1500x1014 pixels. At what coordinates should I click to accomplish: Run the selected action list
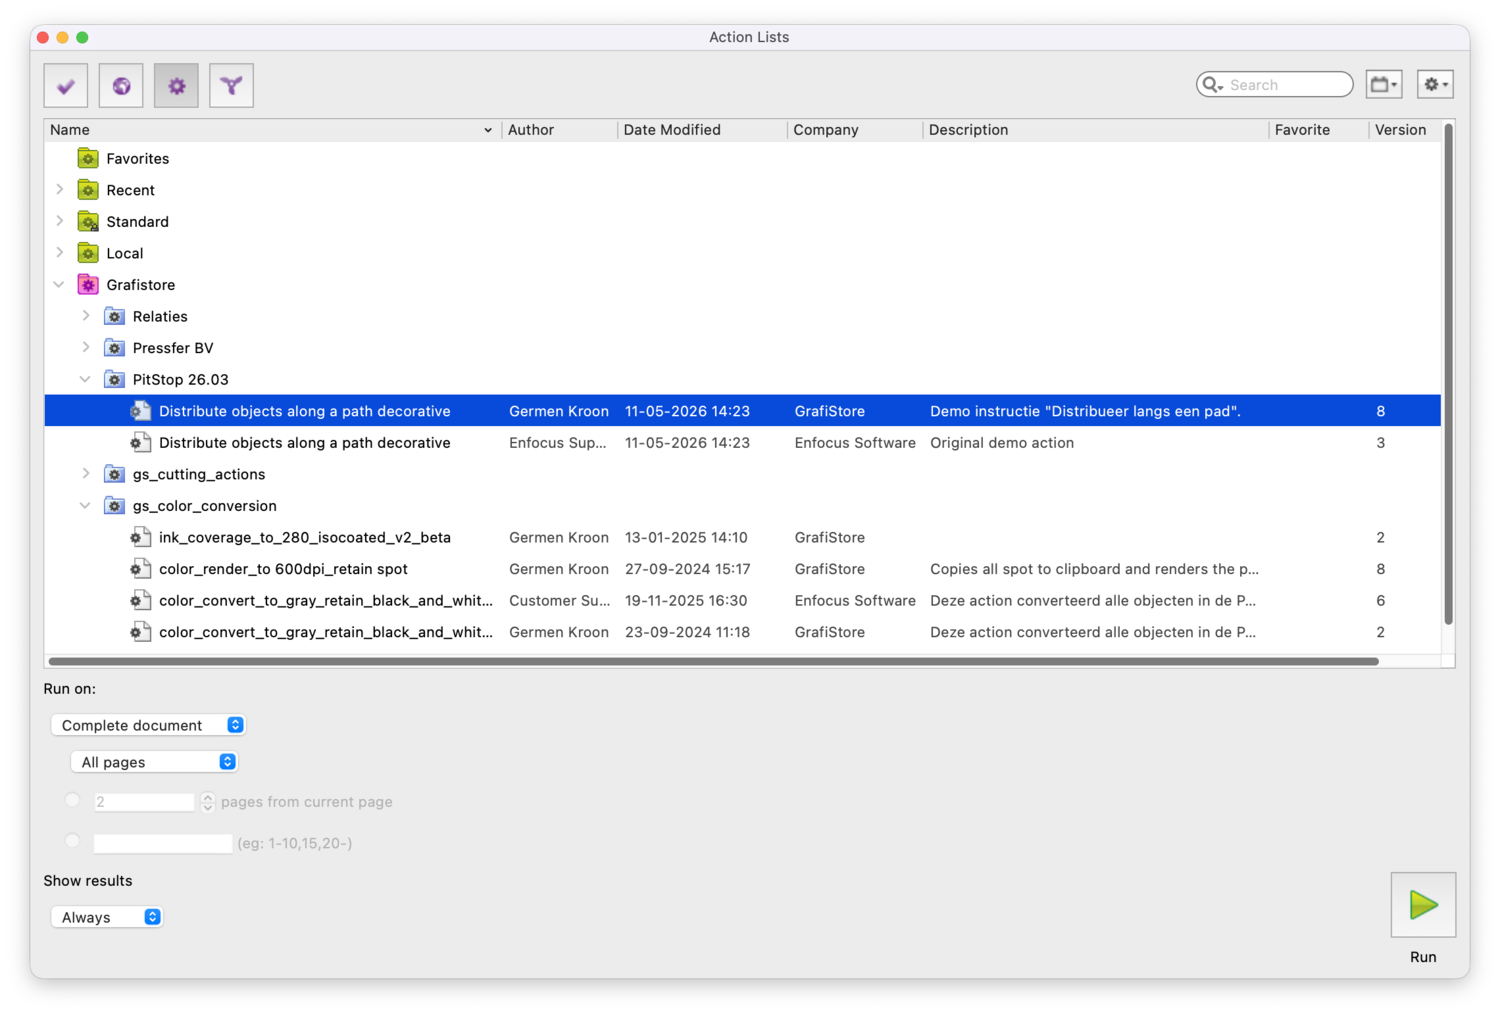(x=1423, y=905)
